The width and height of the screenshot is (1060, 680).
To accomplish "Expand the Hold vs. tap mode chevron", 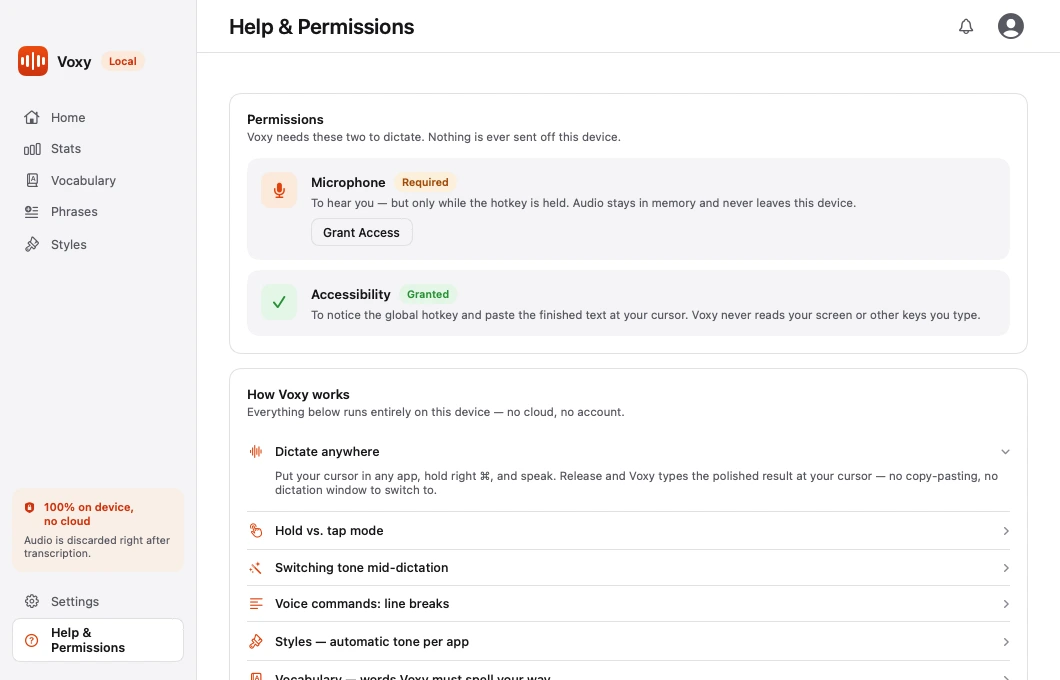I will coord(1006,531).
